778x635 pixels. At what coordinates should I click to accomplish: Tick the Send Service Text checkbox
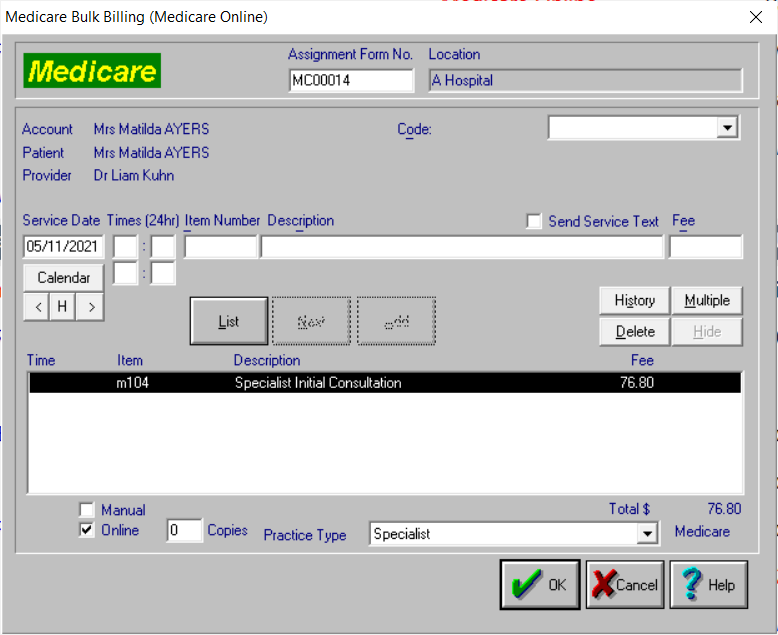[x=534, y=221]
